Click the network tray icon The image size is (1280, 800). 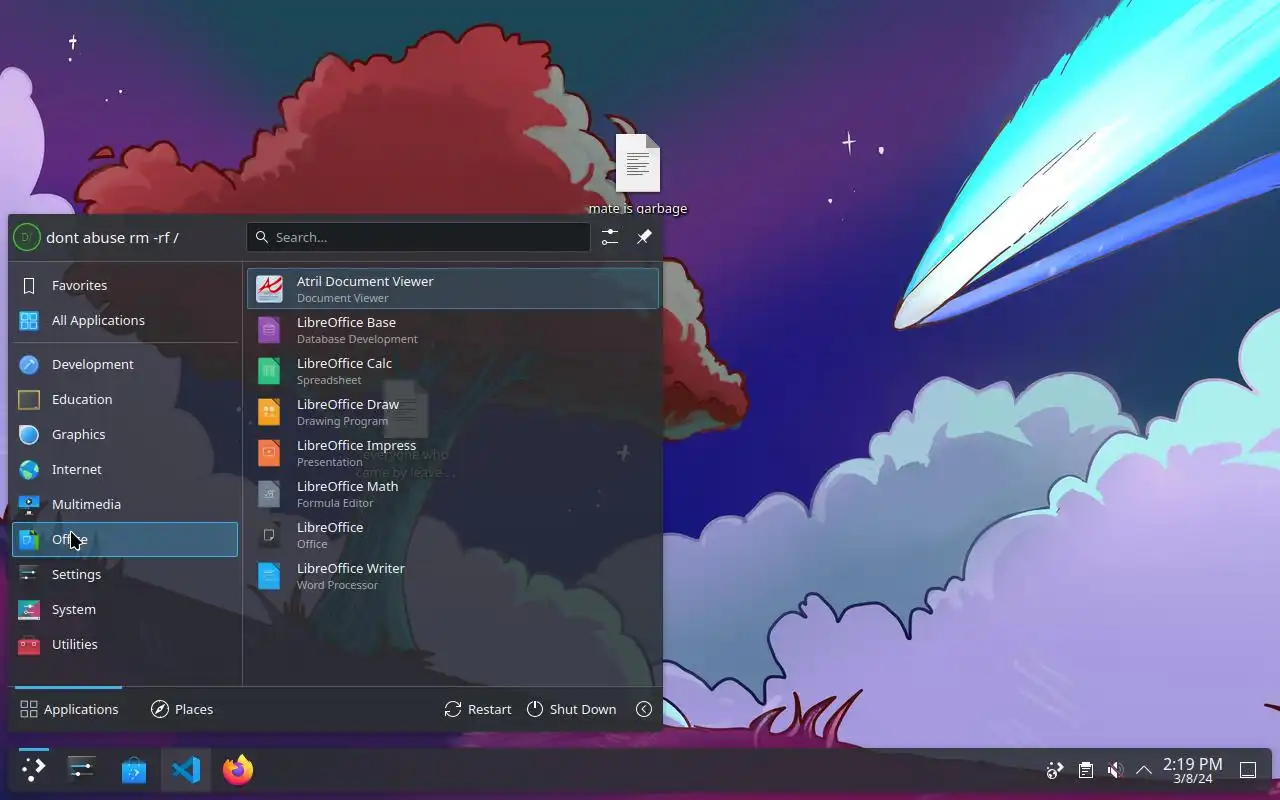tap(1054, 770)
